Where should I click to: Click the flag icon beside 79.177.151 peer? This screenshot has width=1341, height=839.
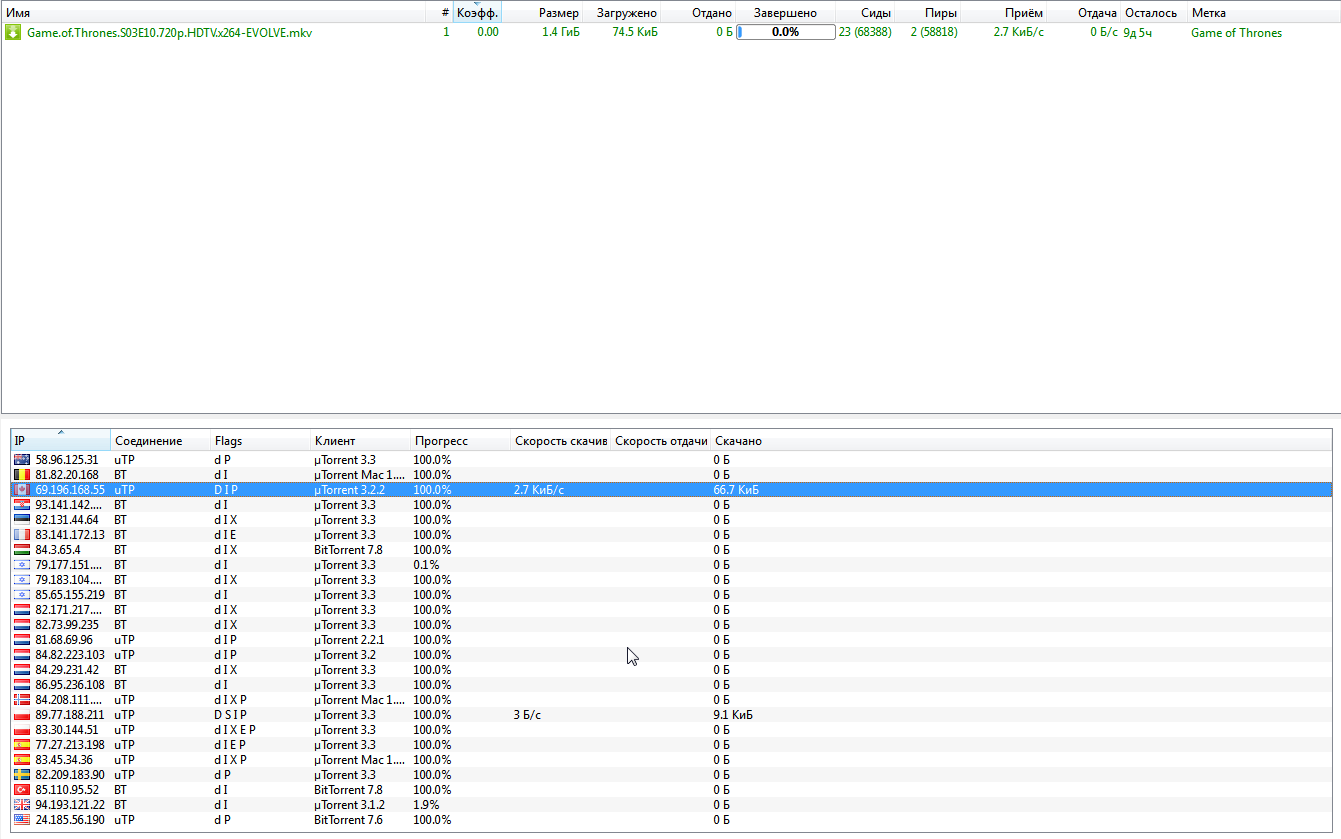point(22,565)
